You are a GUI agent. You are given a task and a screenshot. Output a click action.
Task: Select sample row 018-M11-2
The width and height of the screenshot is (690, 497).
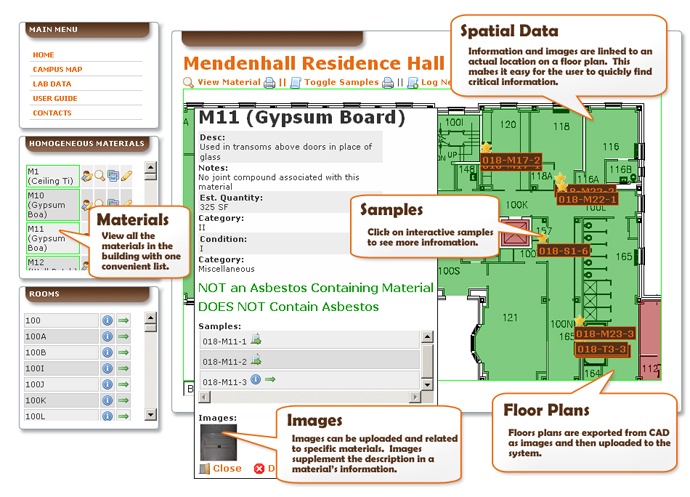click(x=309, y=361)
